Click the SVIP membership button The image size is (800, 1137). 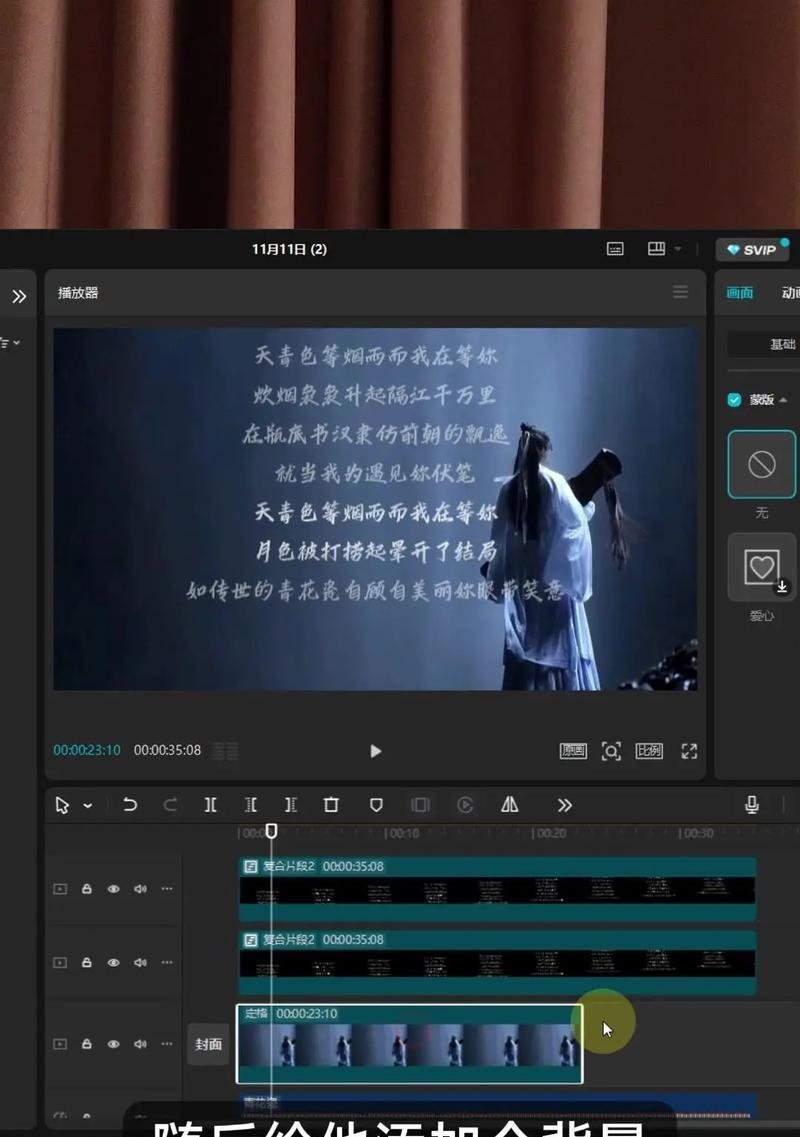[x=752, y=249]
